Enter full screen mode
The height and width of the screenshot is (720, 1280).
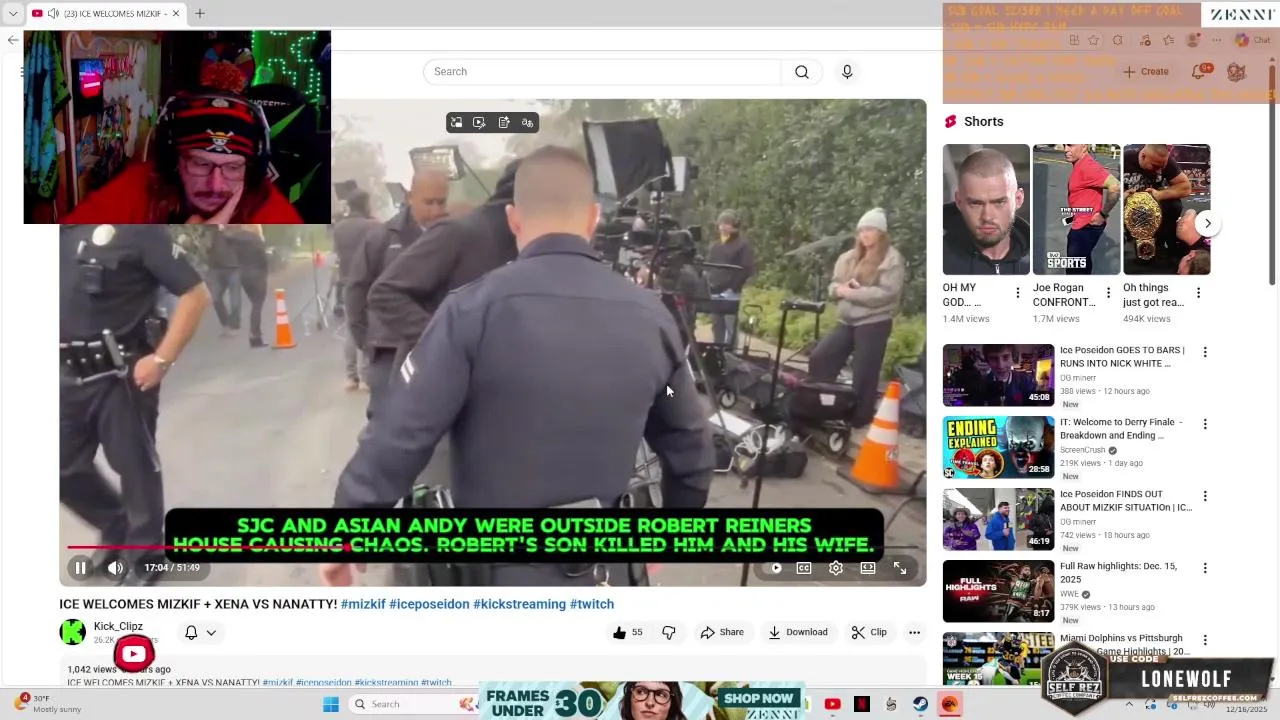(x=900, y=568)
